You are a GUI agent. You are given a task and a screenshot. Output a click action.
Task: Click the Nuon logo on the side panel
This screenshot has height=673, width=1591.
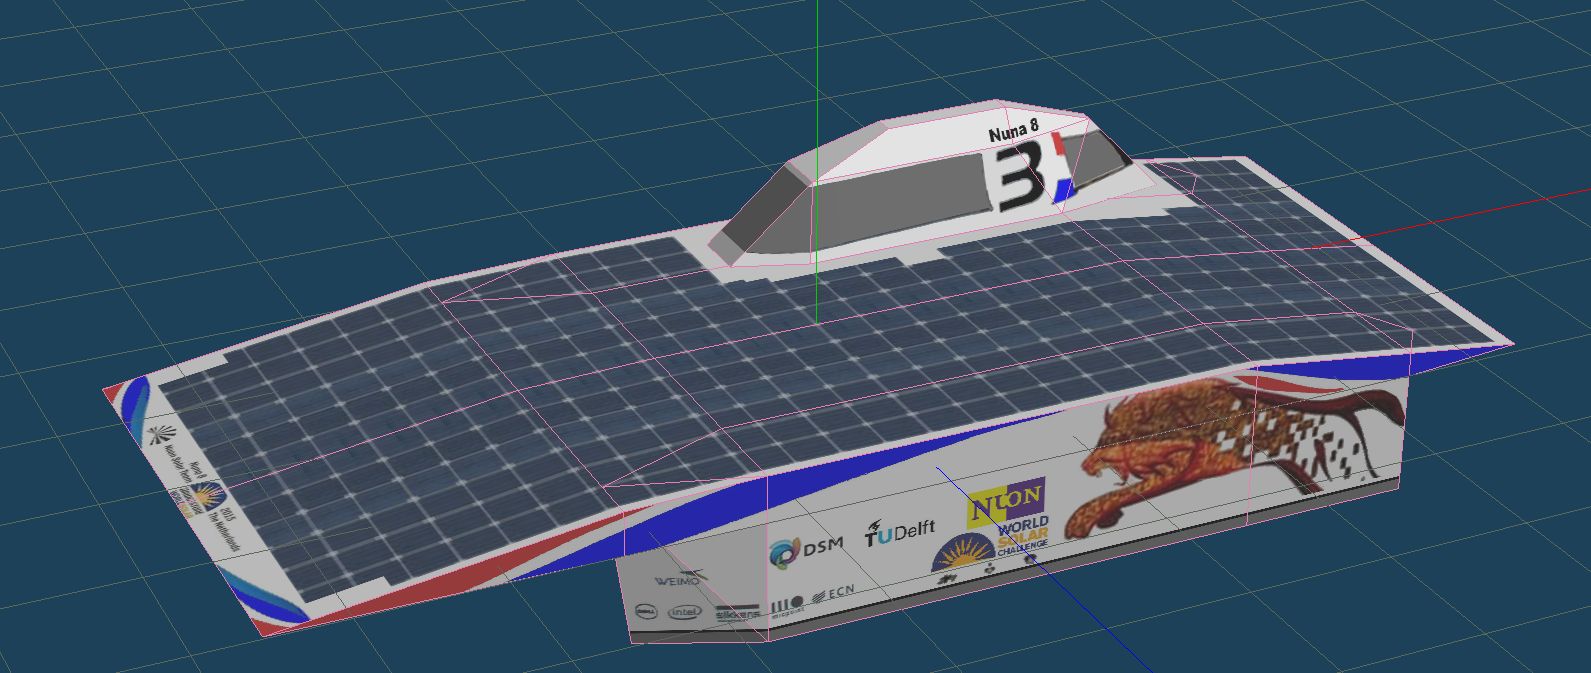[1005, 498]
